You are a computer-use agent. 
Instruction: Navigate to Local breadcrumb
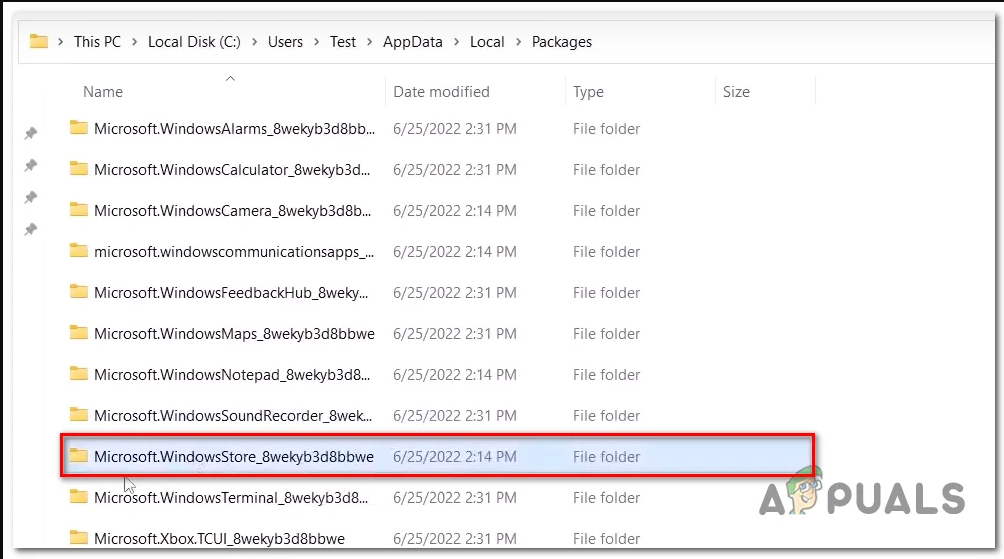487,42
